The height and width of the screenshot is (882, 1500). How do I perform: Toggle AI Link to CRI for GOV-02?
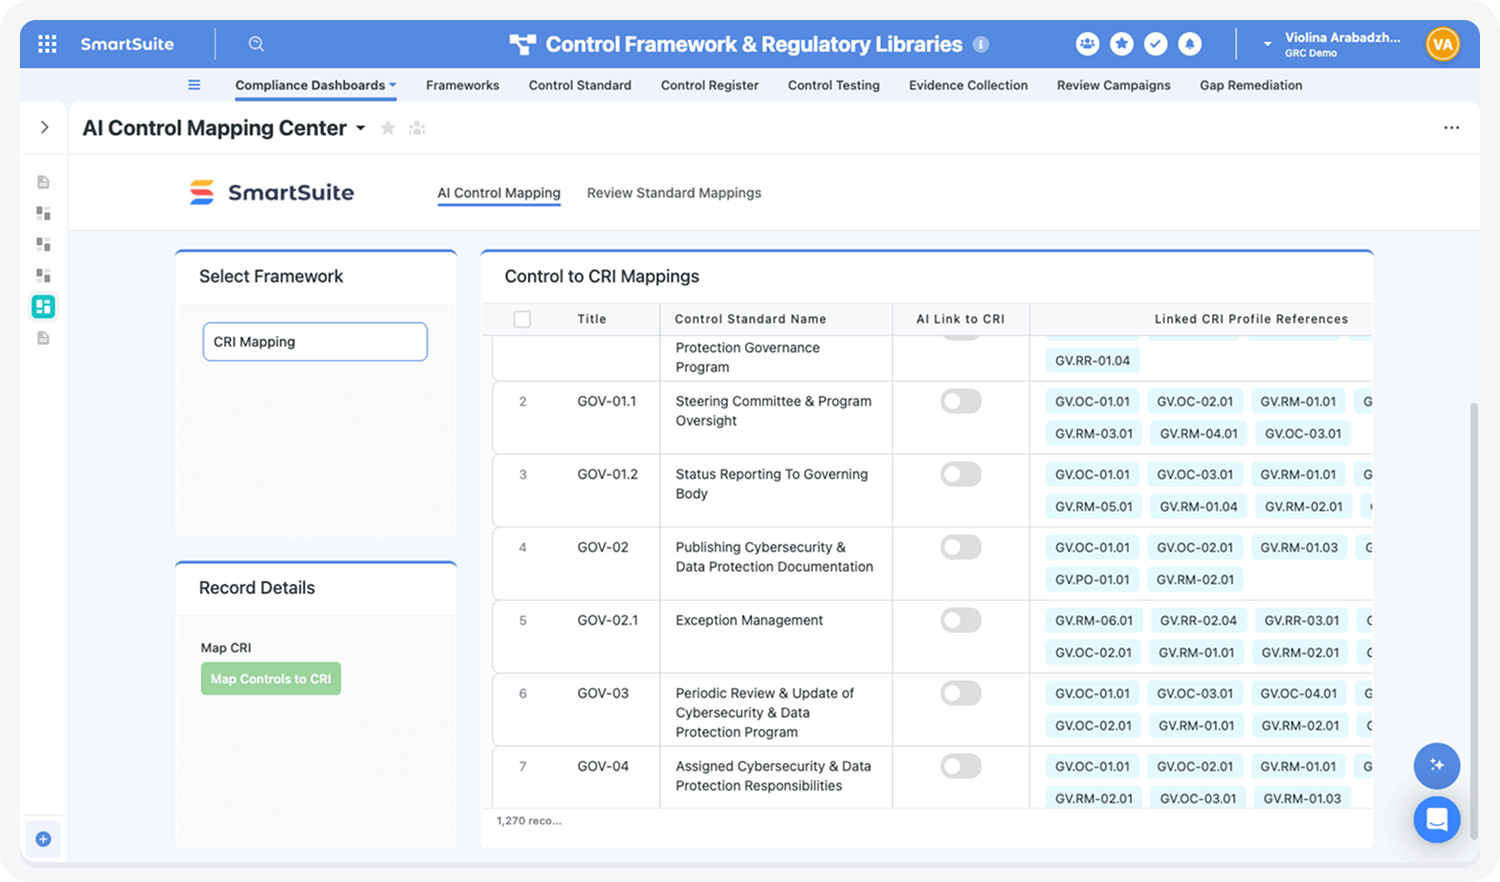(961, 547)
